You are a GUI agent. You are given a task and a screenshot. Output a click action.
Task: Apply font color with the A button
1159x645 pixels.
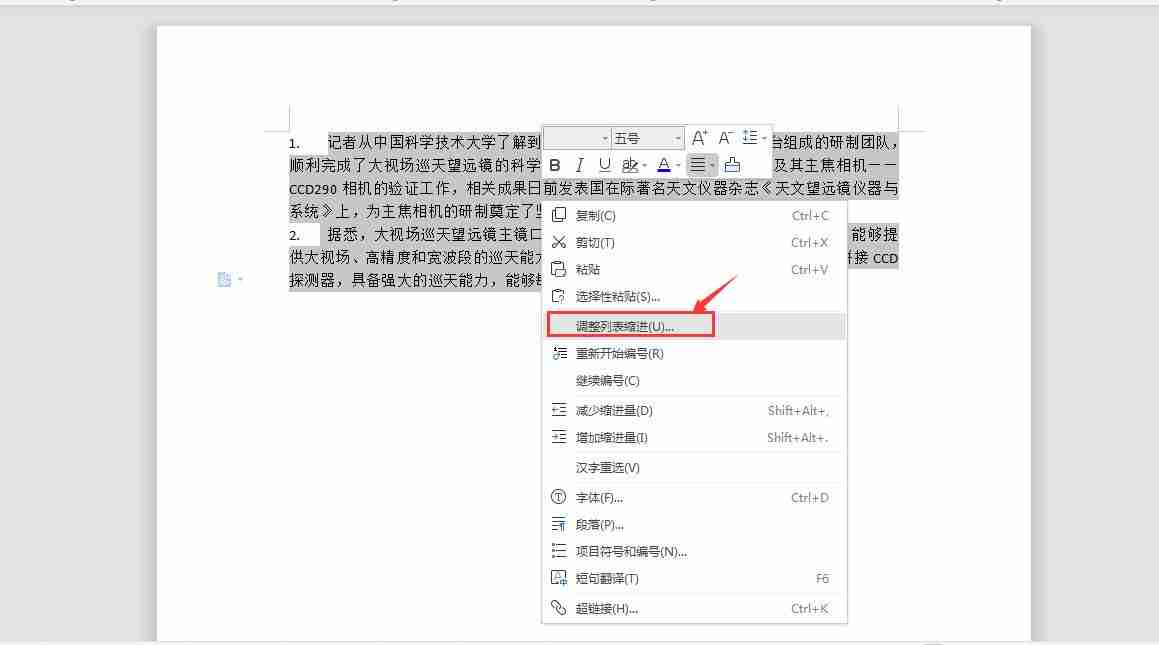coord(663,165)
